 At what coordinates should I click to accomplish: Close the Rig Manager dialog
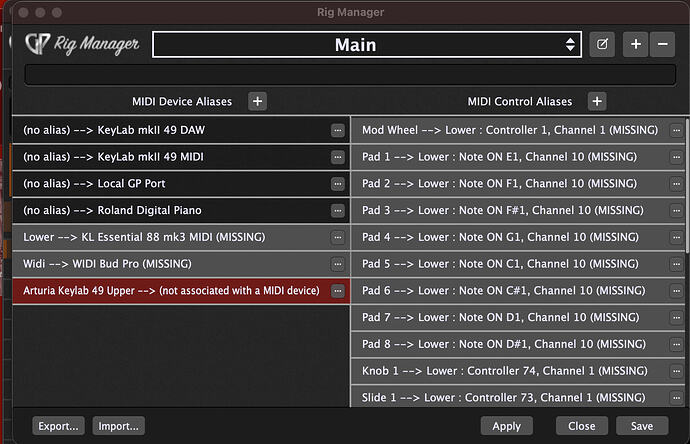[582, 426]
